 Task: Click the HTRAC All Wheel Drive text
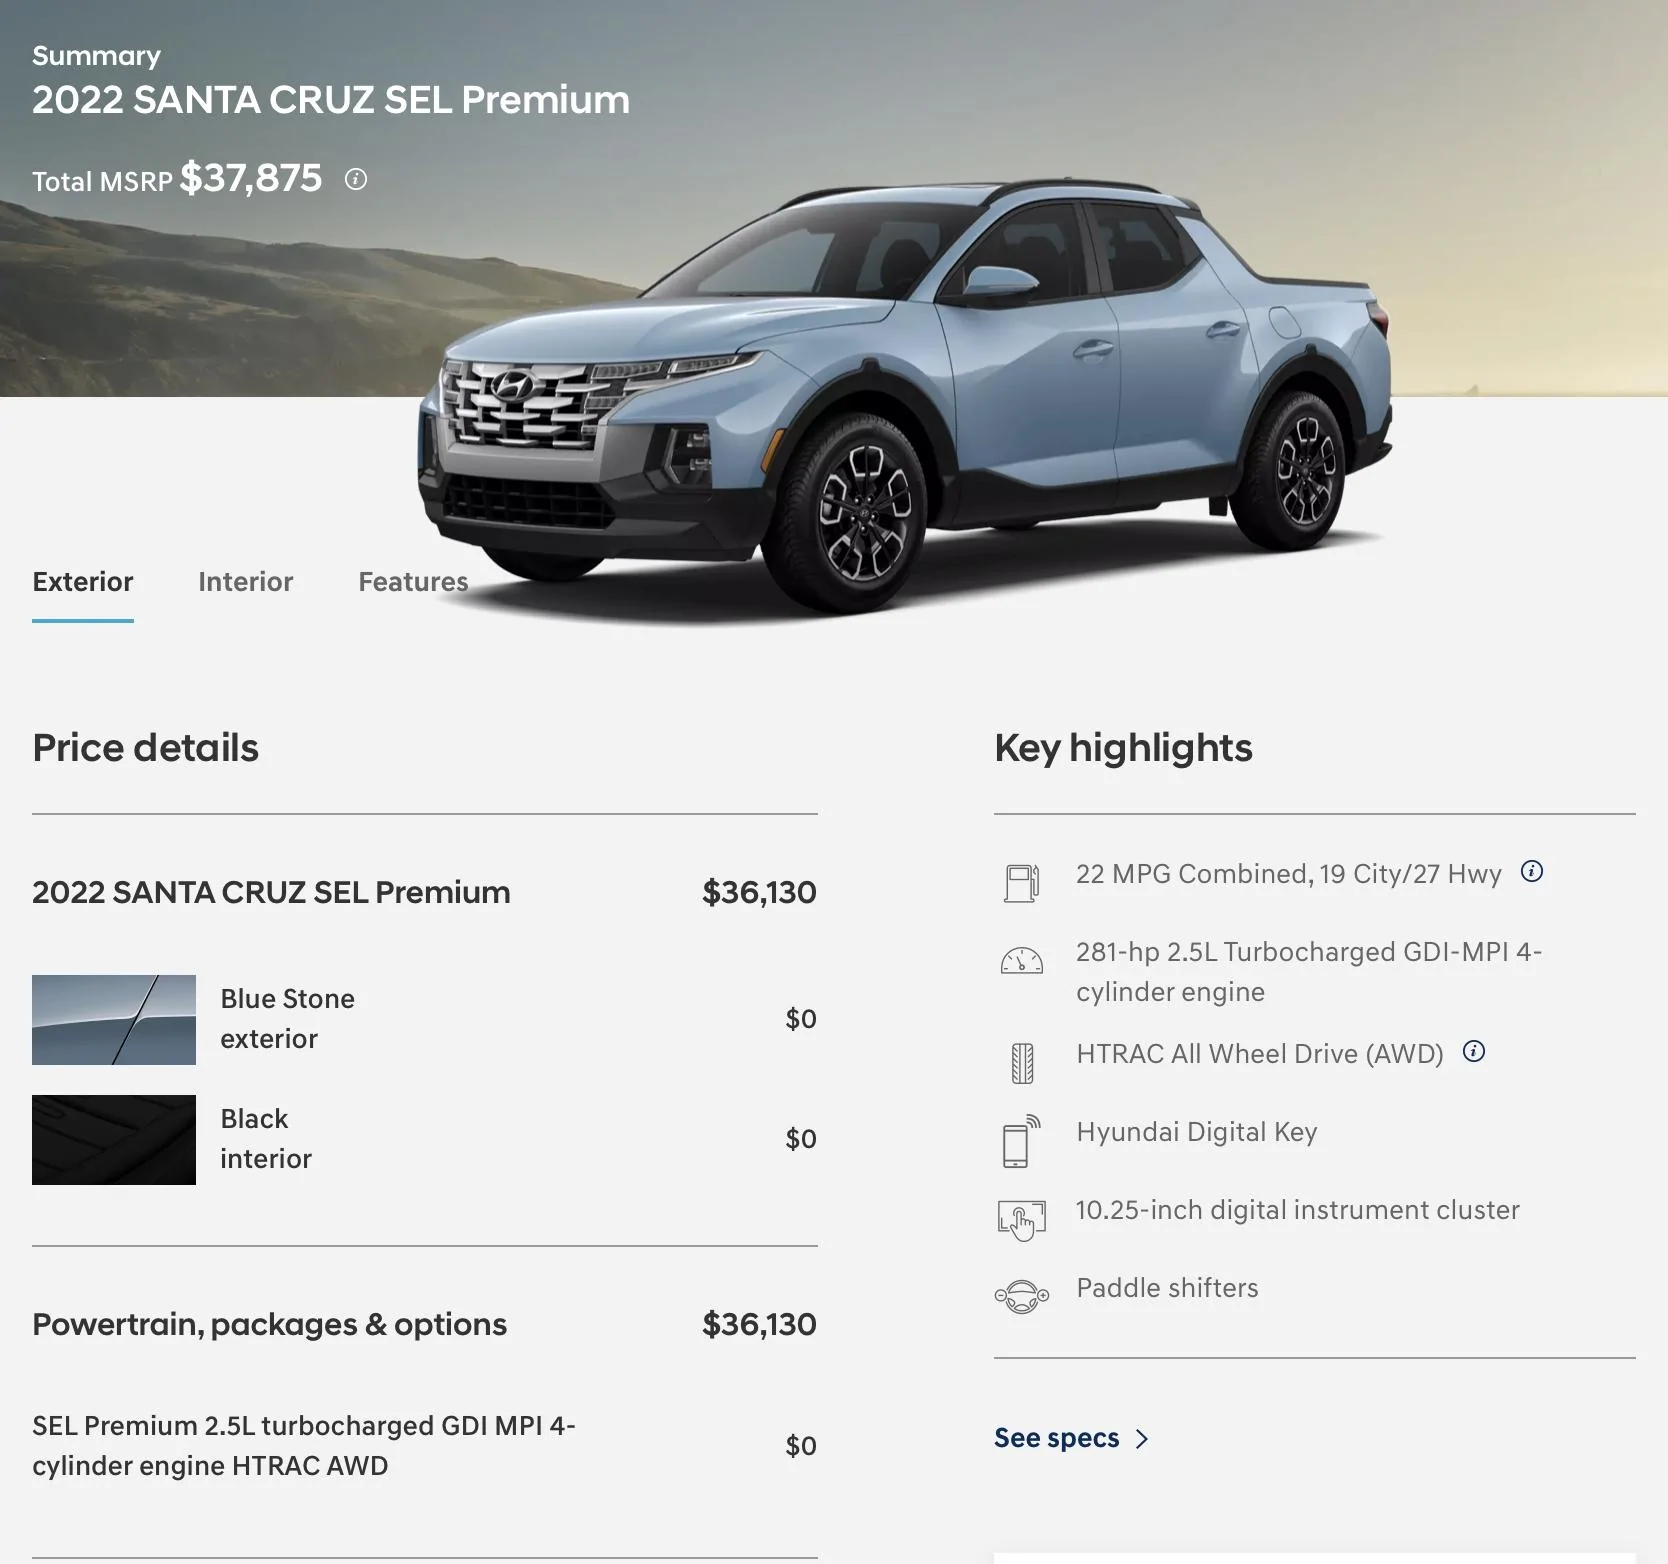1260,1053
